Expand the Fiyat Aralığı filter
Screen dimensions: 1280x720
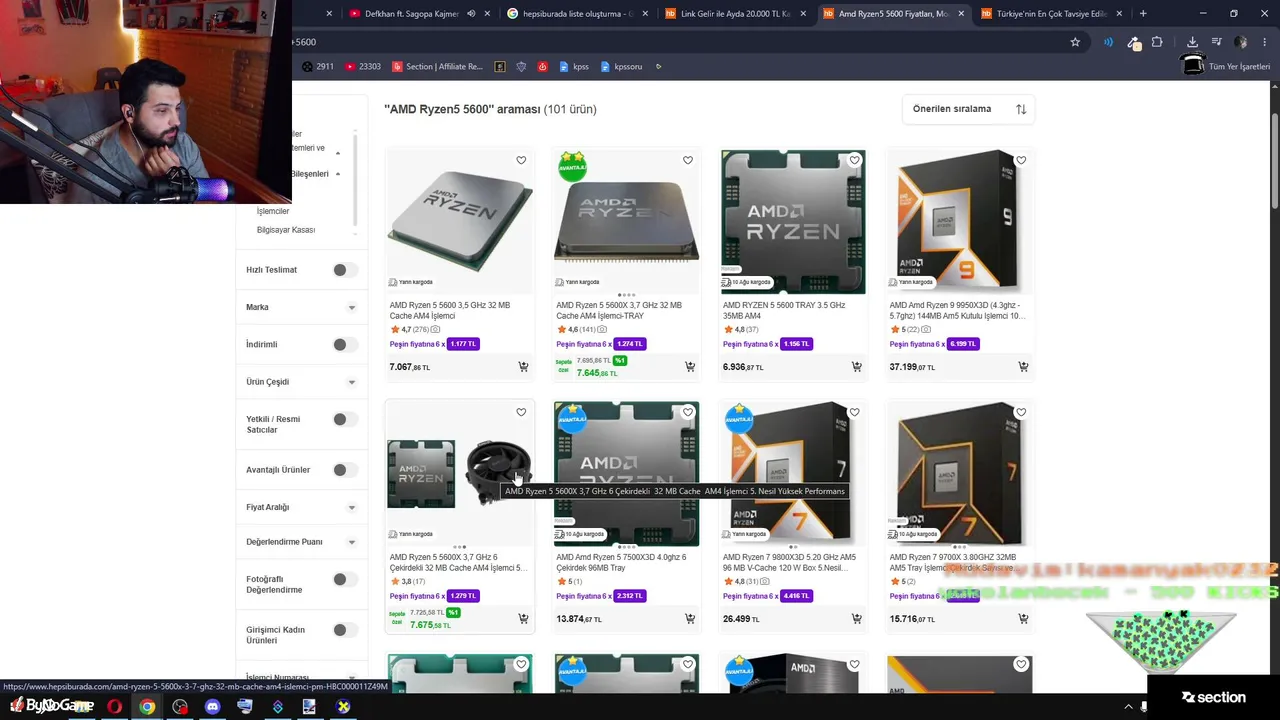click(351, 508)
